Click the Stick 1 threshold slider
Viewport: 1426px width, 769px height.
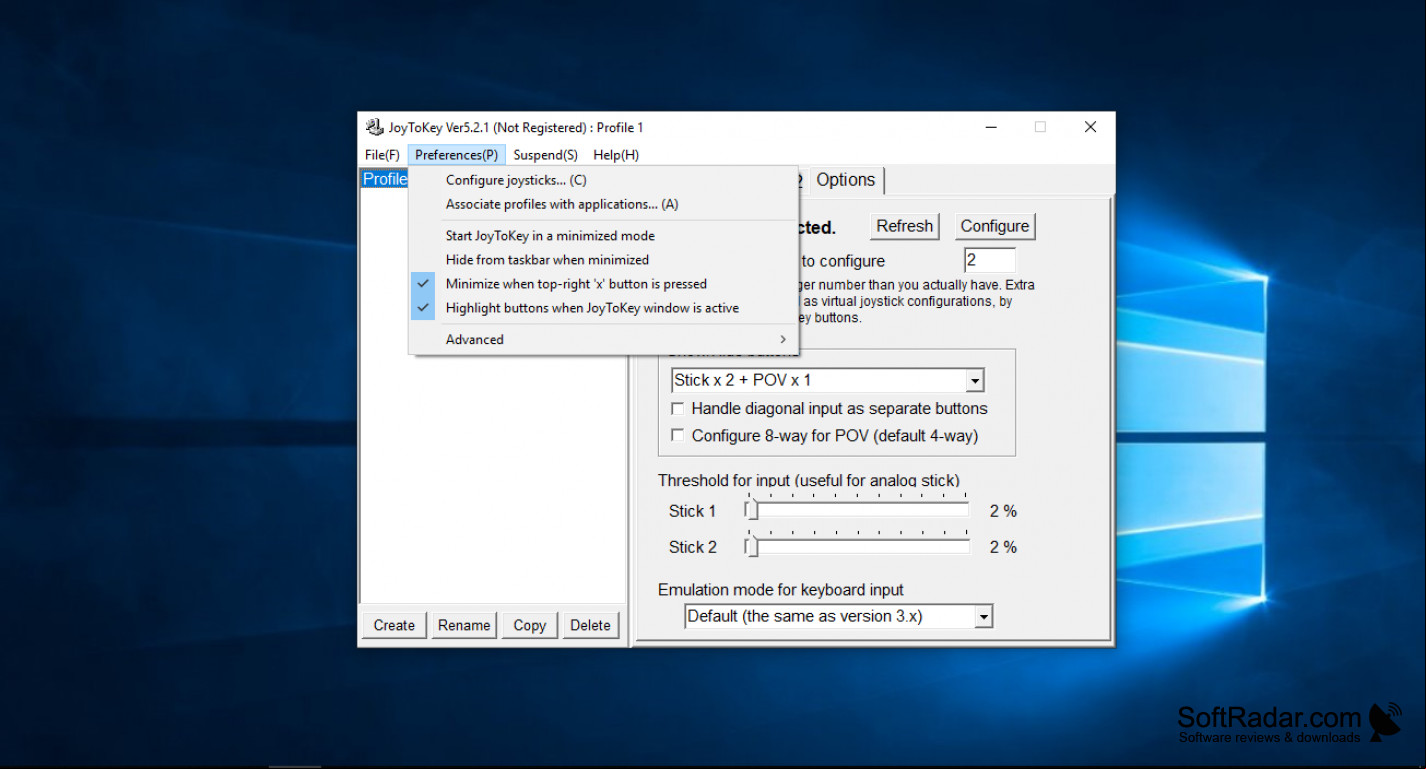coord(857,511)
